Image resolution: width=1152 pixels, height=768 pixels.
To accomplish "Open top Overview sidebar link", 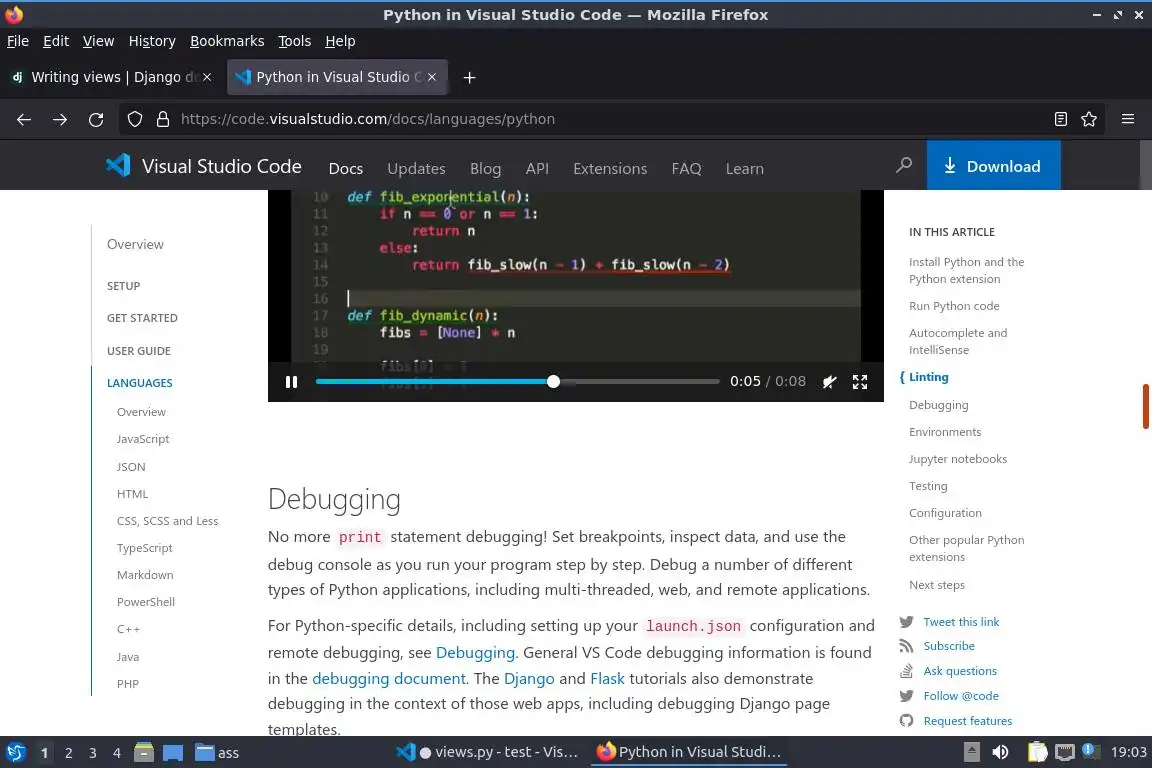I will point(135,244).
